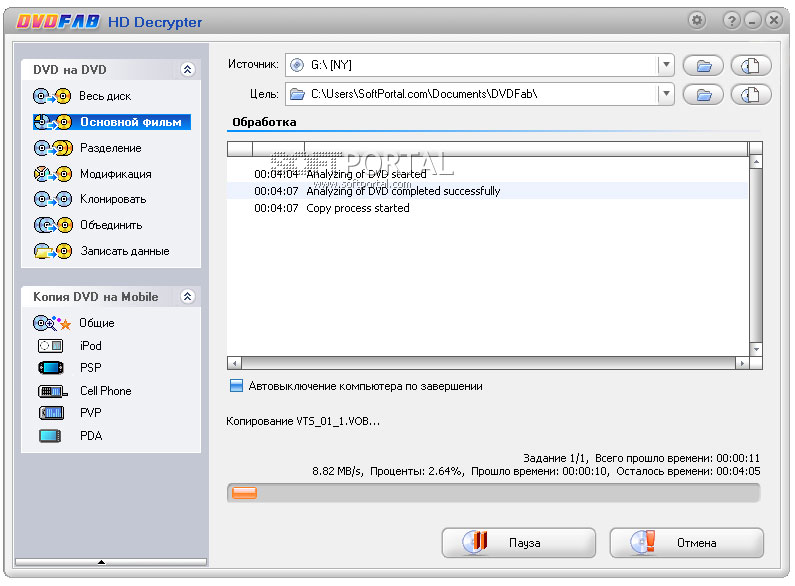
Task: Select log row Analyzing of DVD completed successfully
Action: click(487, 191)
